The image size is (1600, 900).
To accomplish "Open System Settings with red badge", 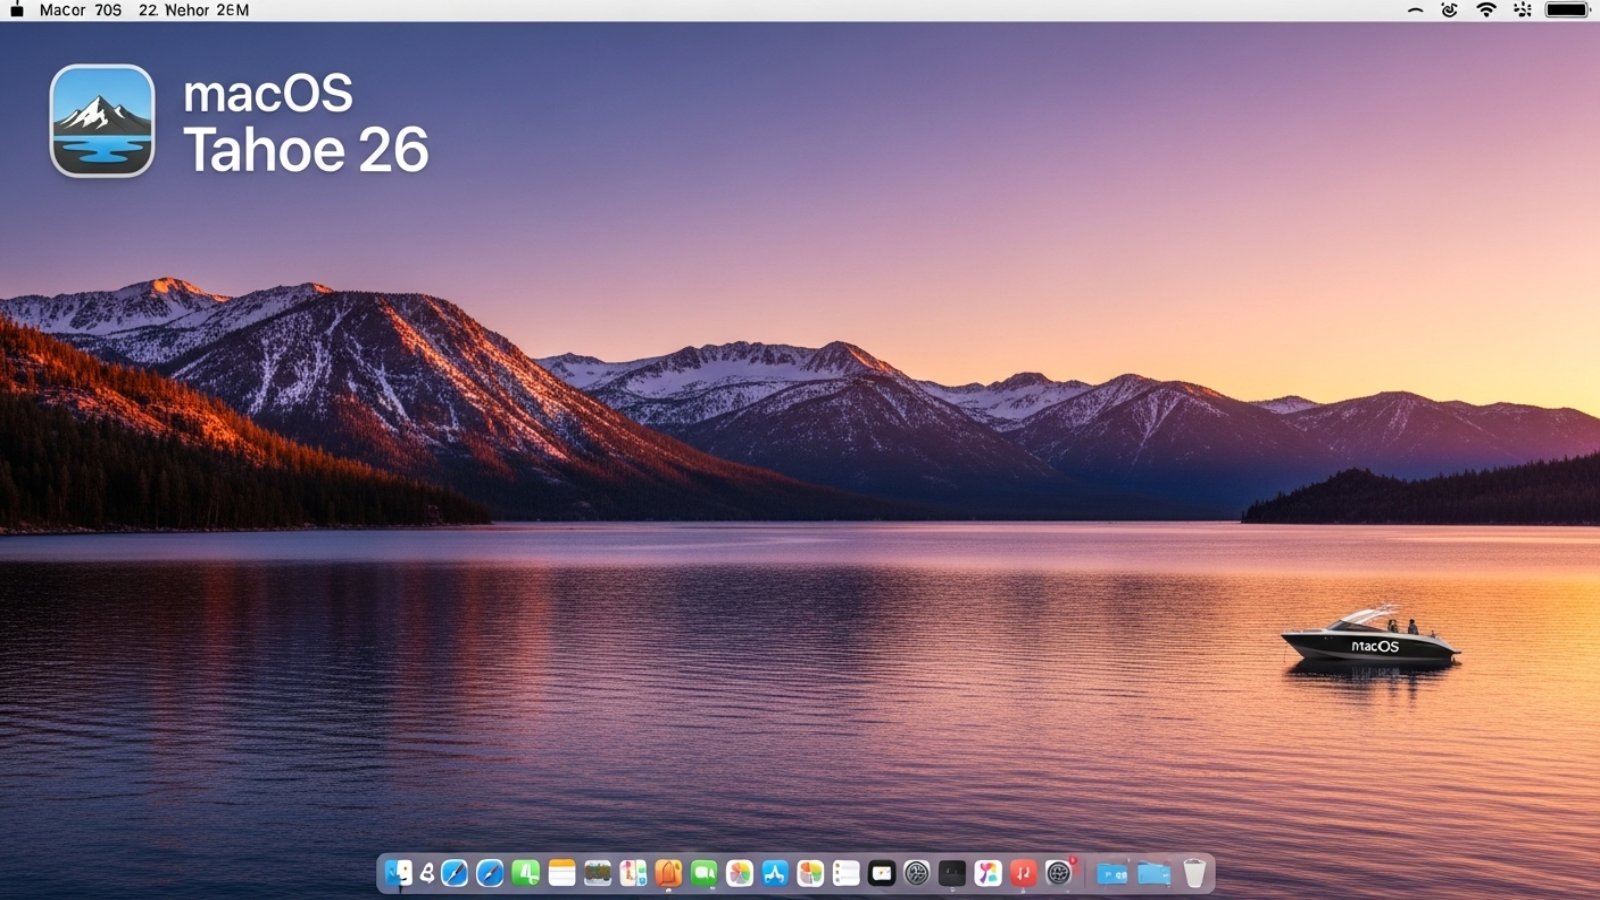I will 1059,873.
